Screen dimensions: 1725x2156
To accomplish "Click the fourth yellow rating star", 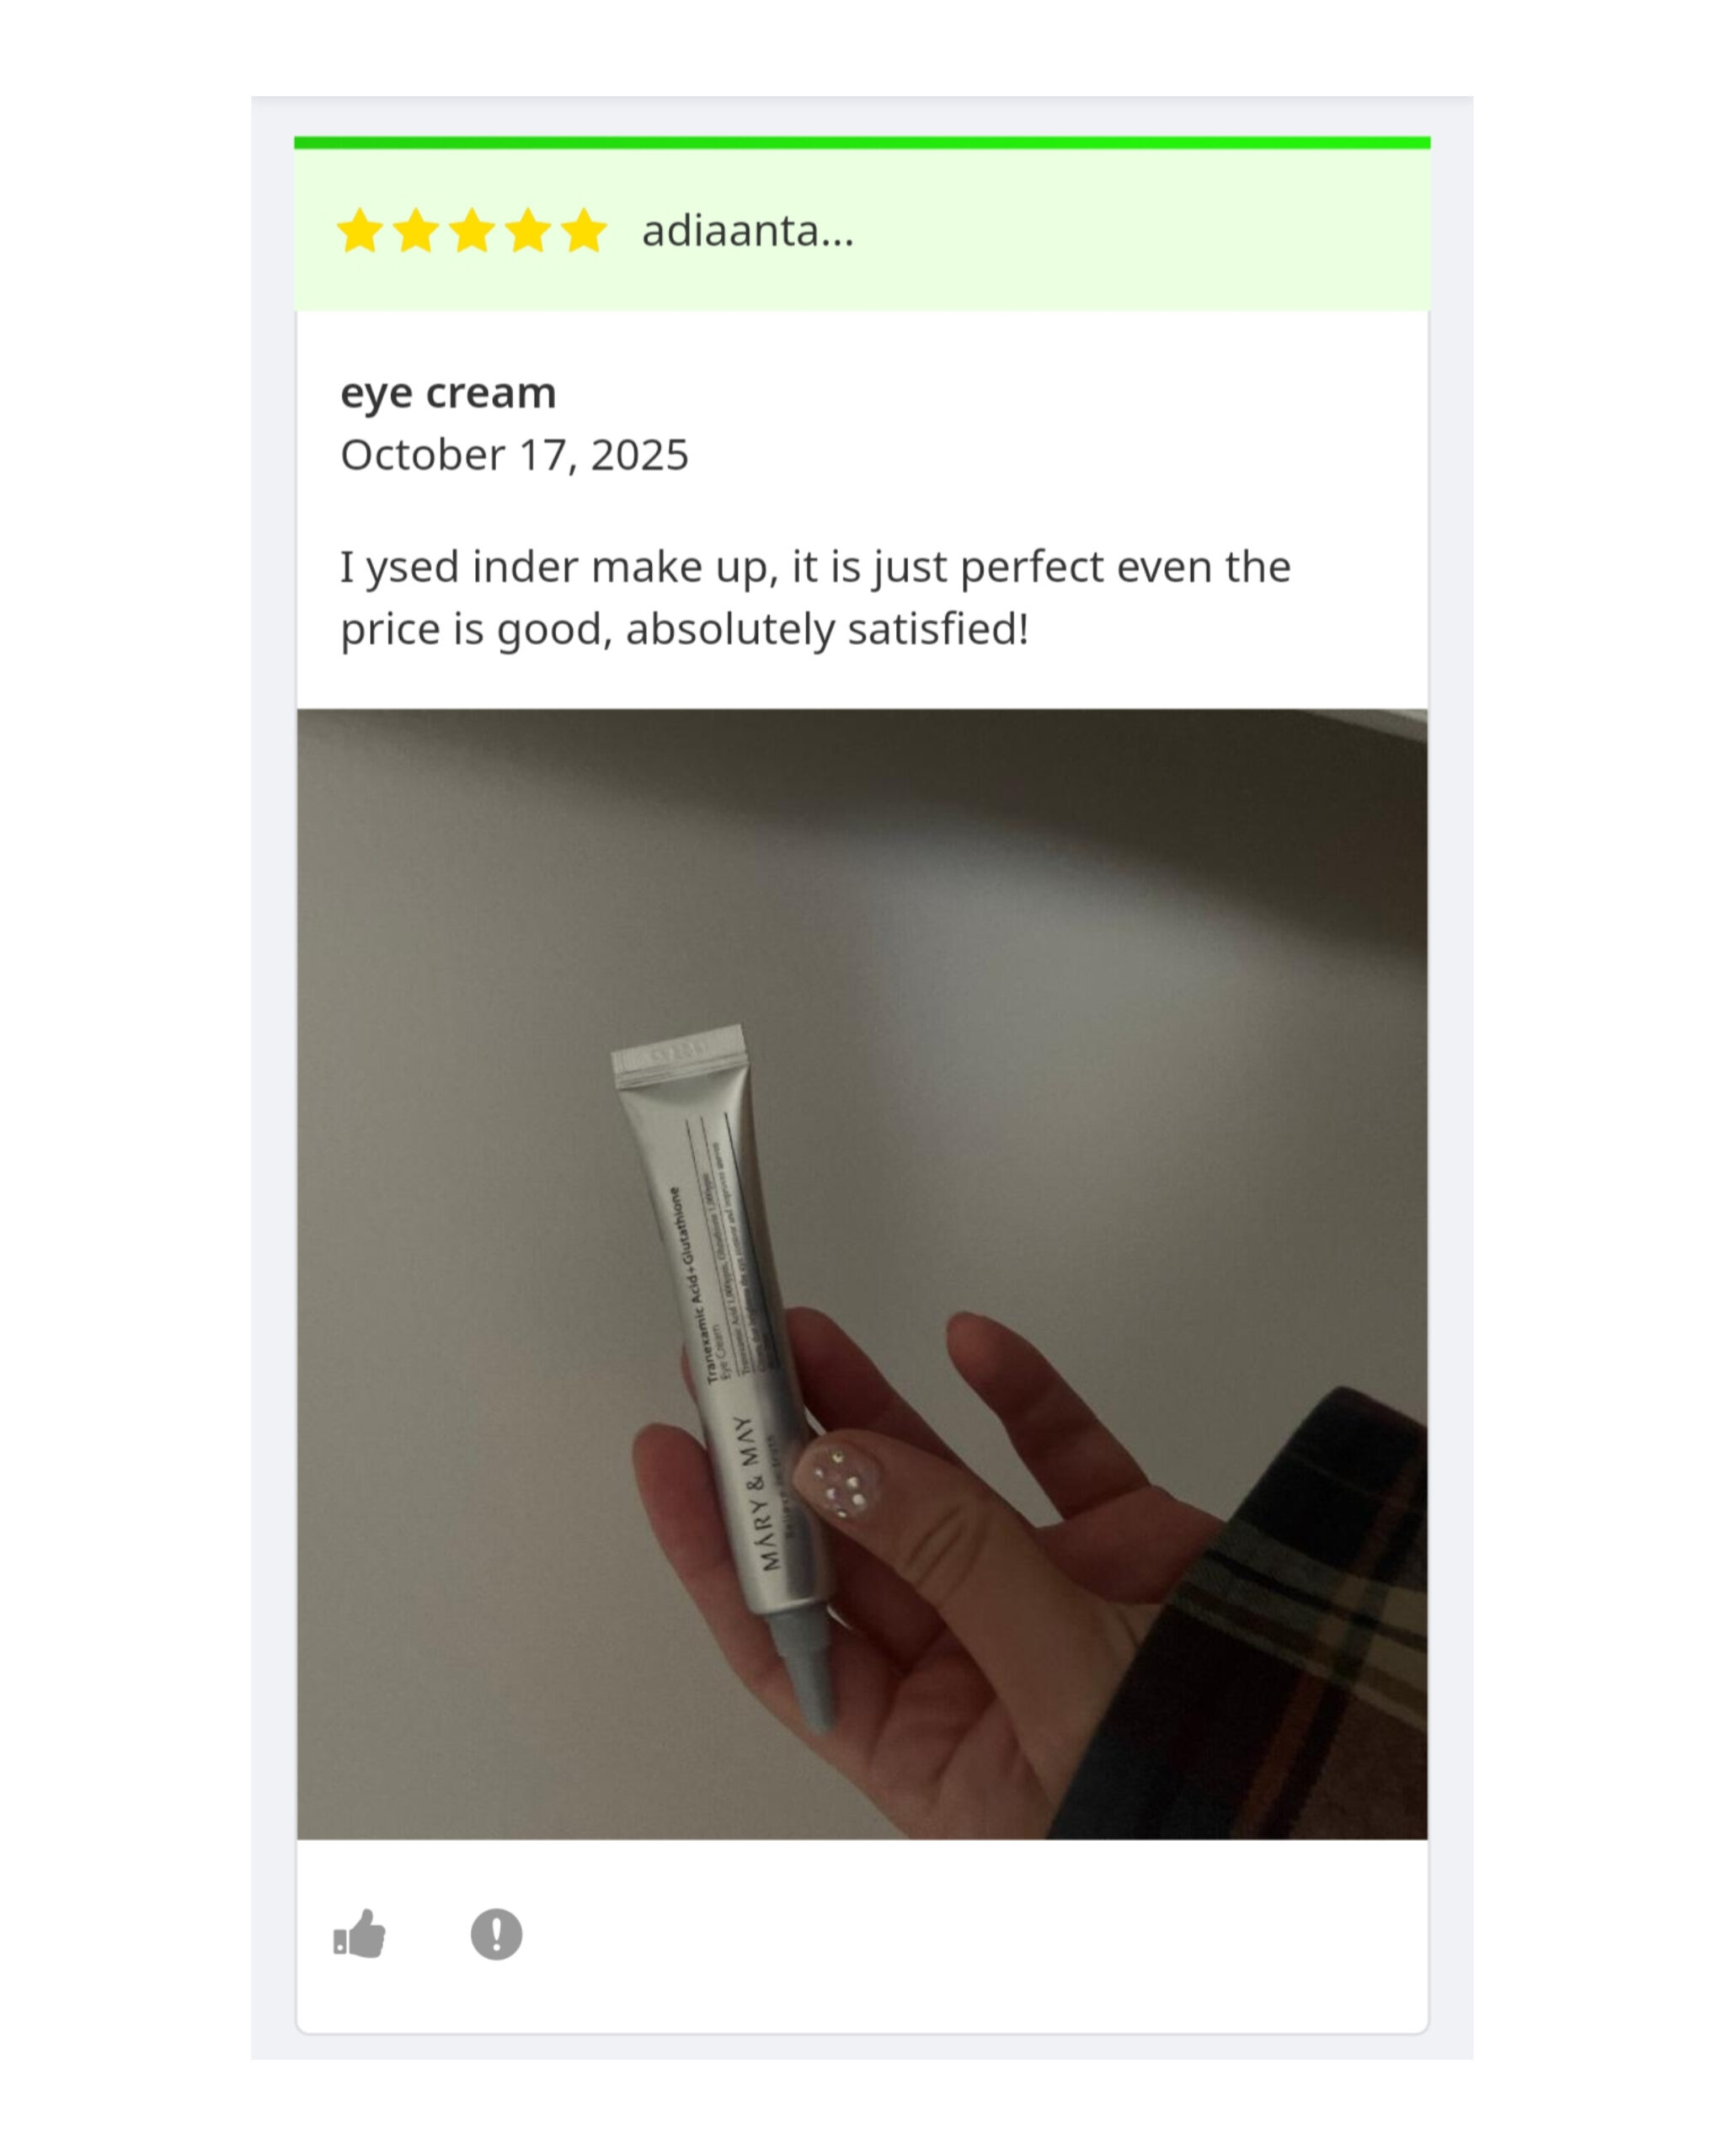I will [x=528, y=231].
